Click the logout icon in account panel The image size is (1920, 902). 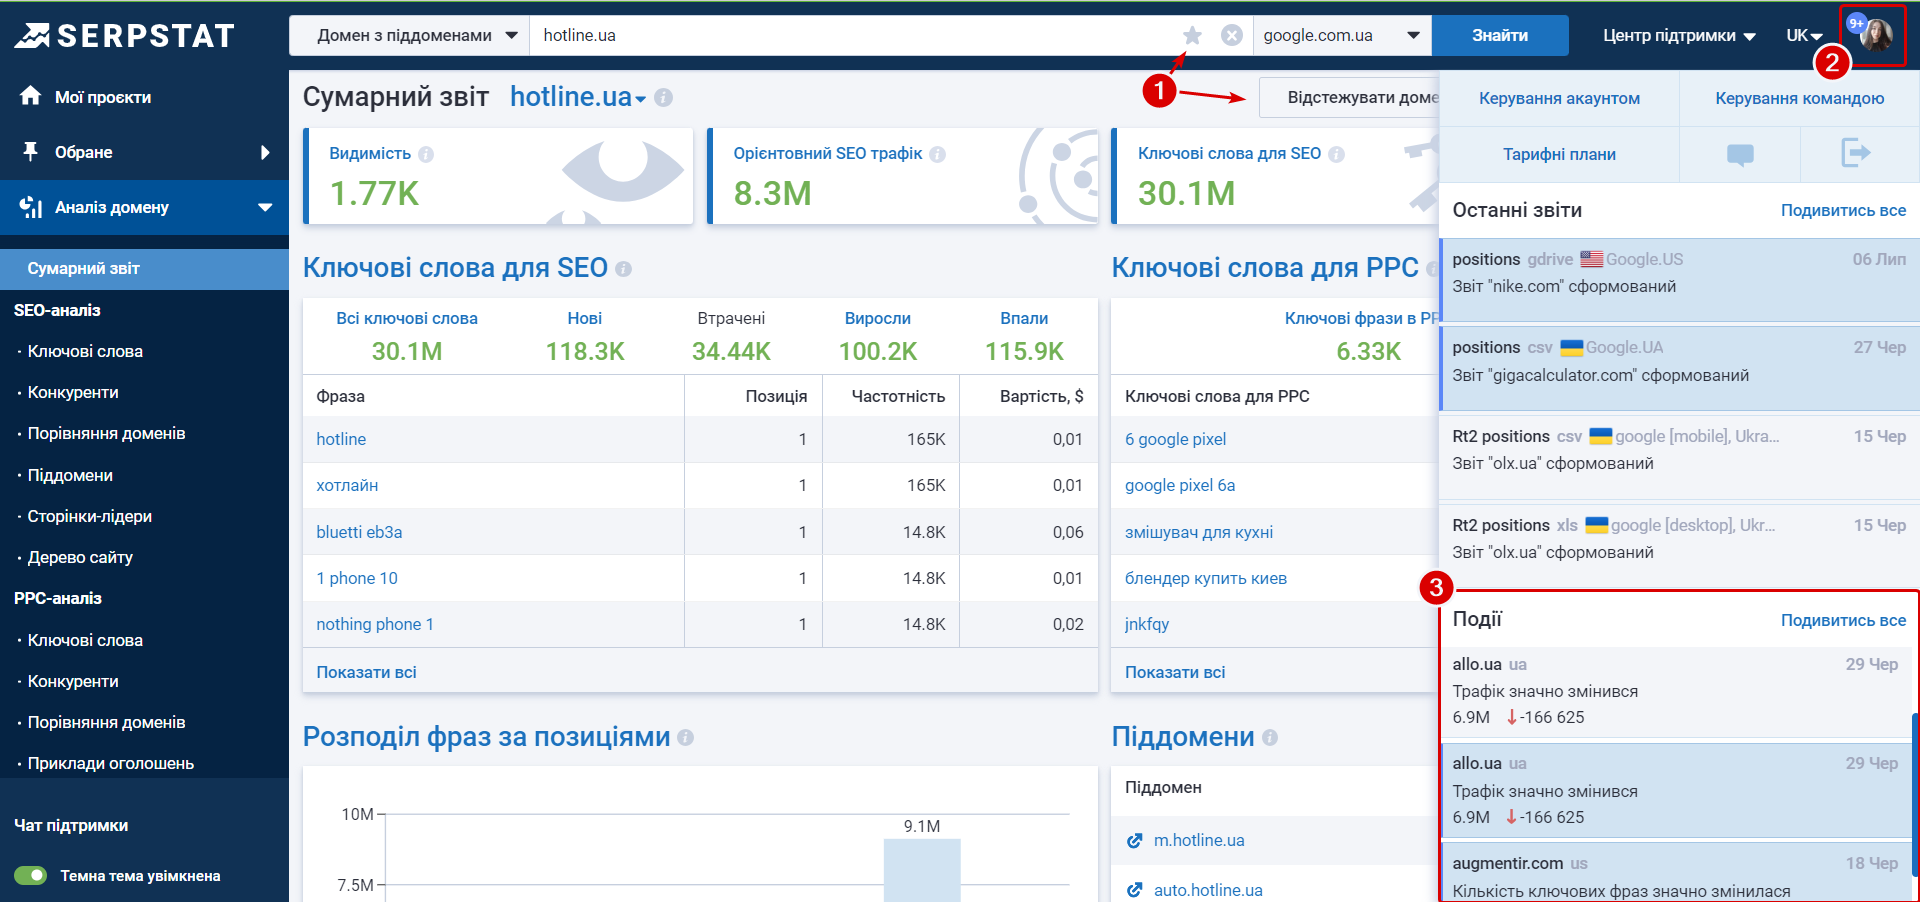[1856, 153]
